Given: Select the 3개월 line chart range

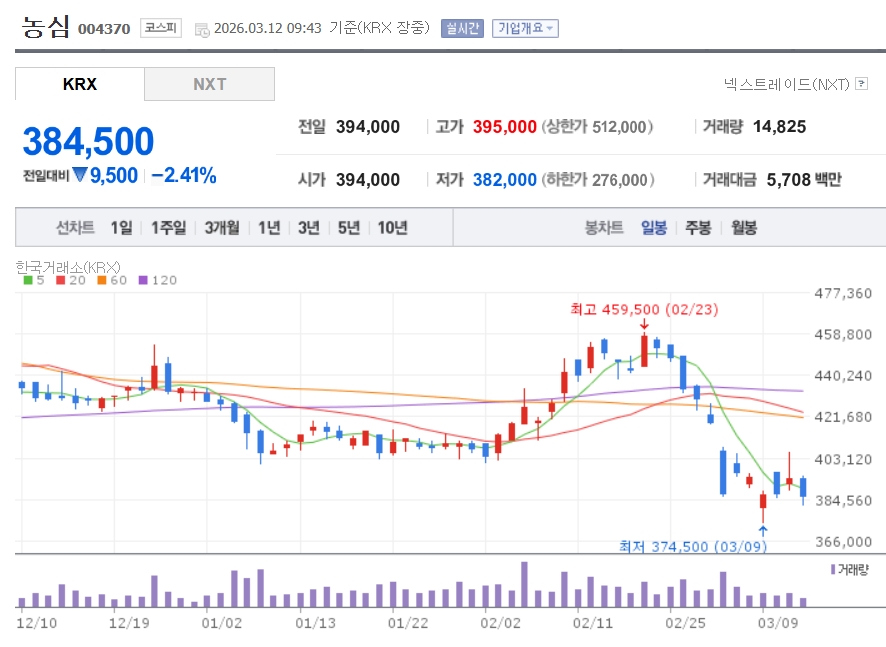Looking at the screenshot, I should (x=222, y=228).
